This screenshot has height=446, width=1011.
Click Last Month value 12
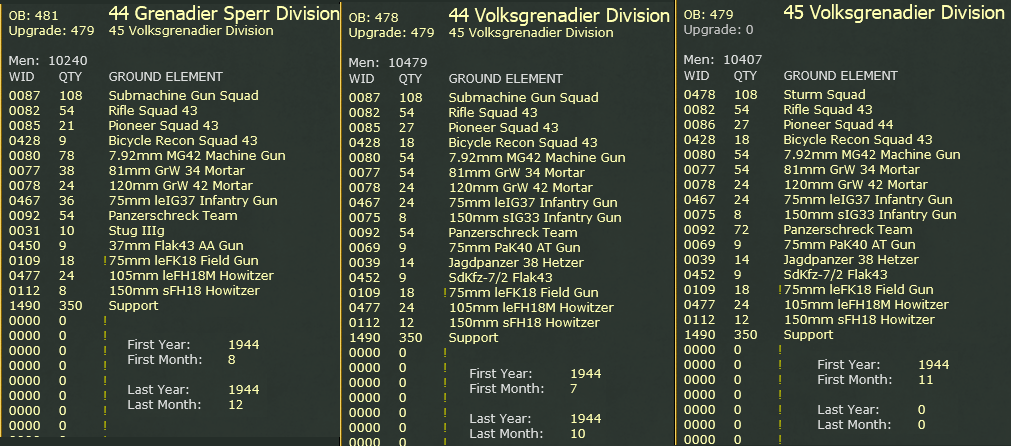coord(235,405)
